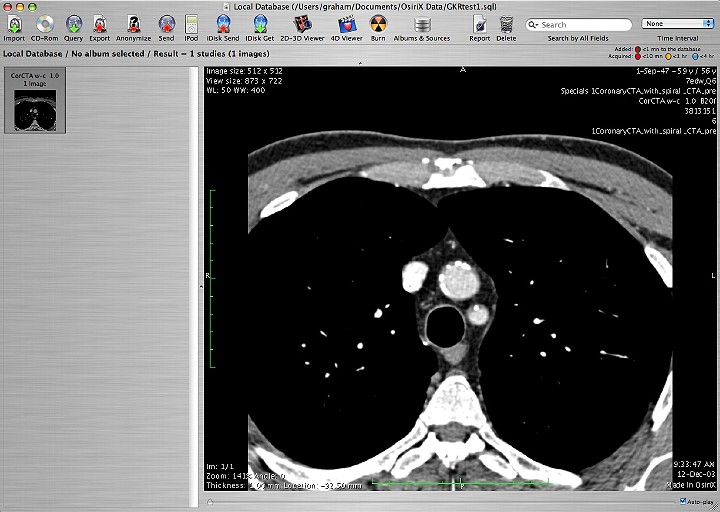Click the iDisk Send icon
The image size is (720, 512).
(x=223, y=24)
